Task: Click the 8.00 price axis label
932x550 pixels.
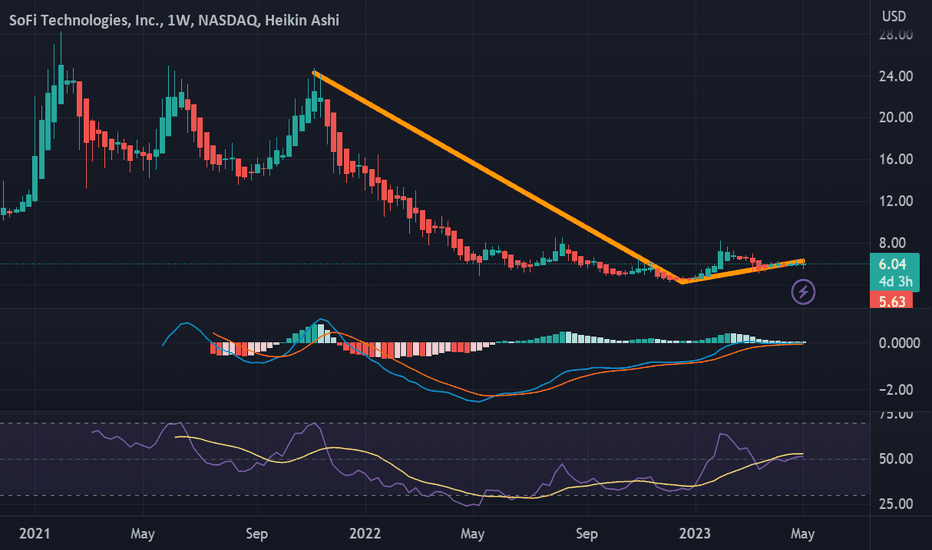Action: [892, 243]
